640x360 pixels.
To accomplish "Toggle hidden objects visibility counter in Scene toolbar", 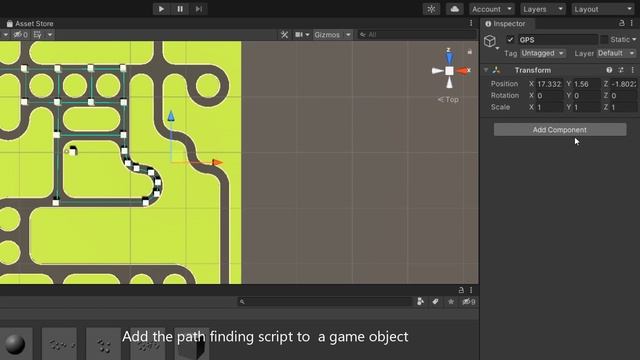I will (x=21, y=35).
